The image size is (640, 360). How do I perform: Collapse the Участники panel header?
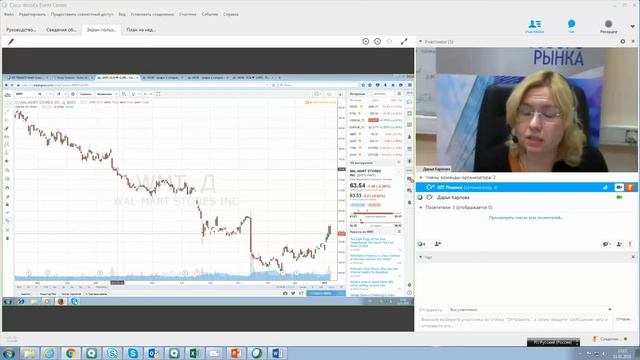pos(420,42)
